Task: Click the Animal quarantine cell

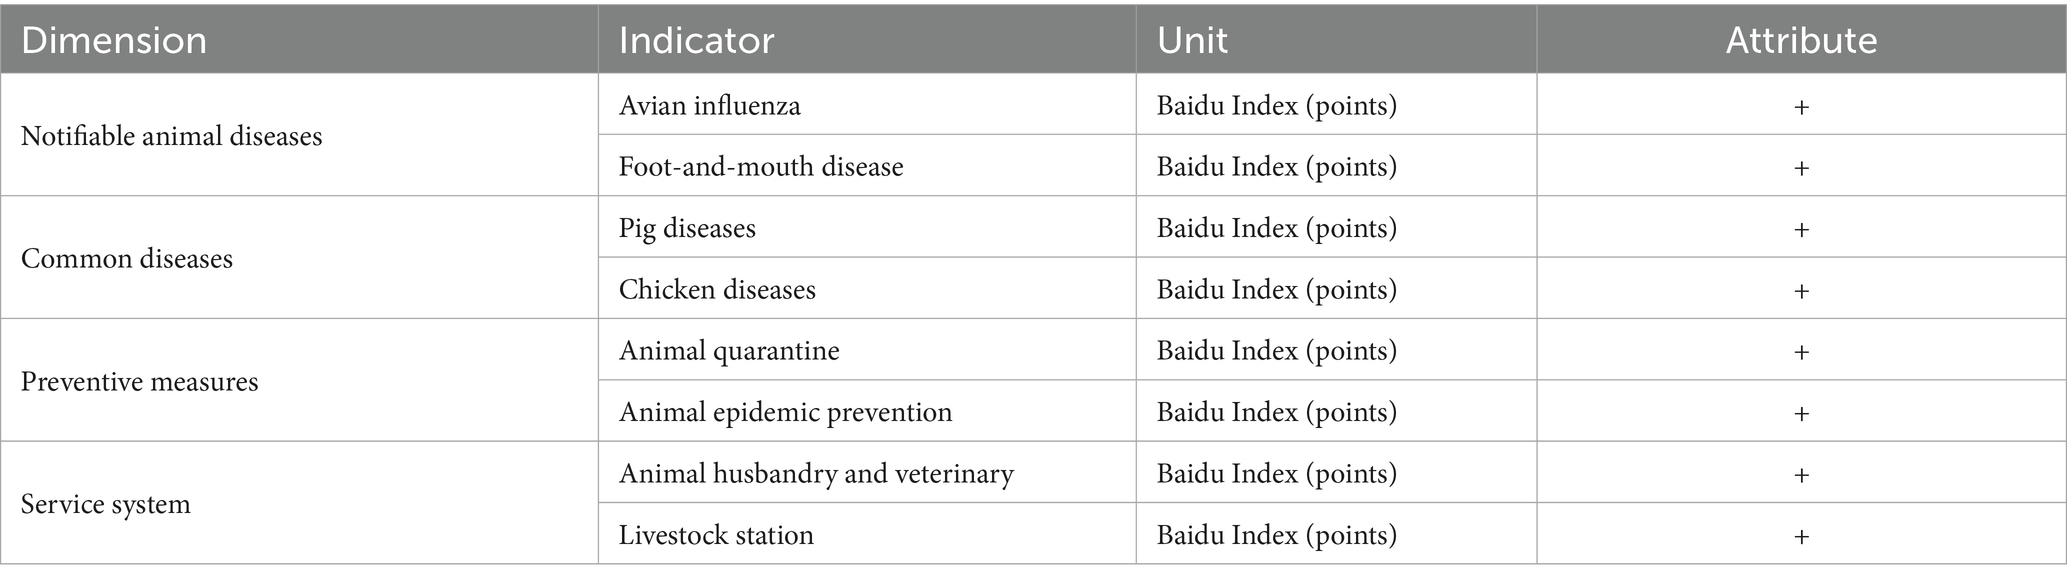Action: click(729, 351)
